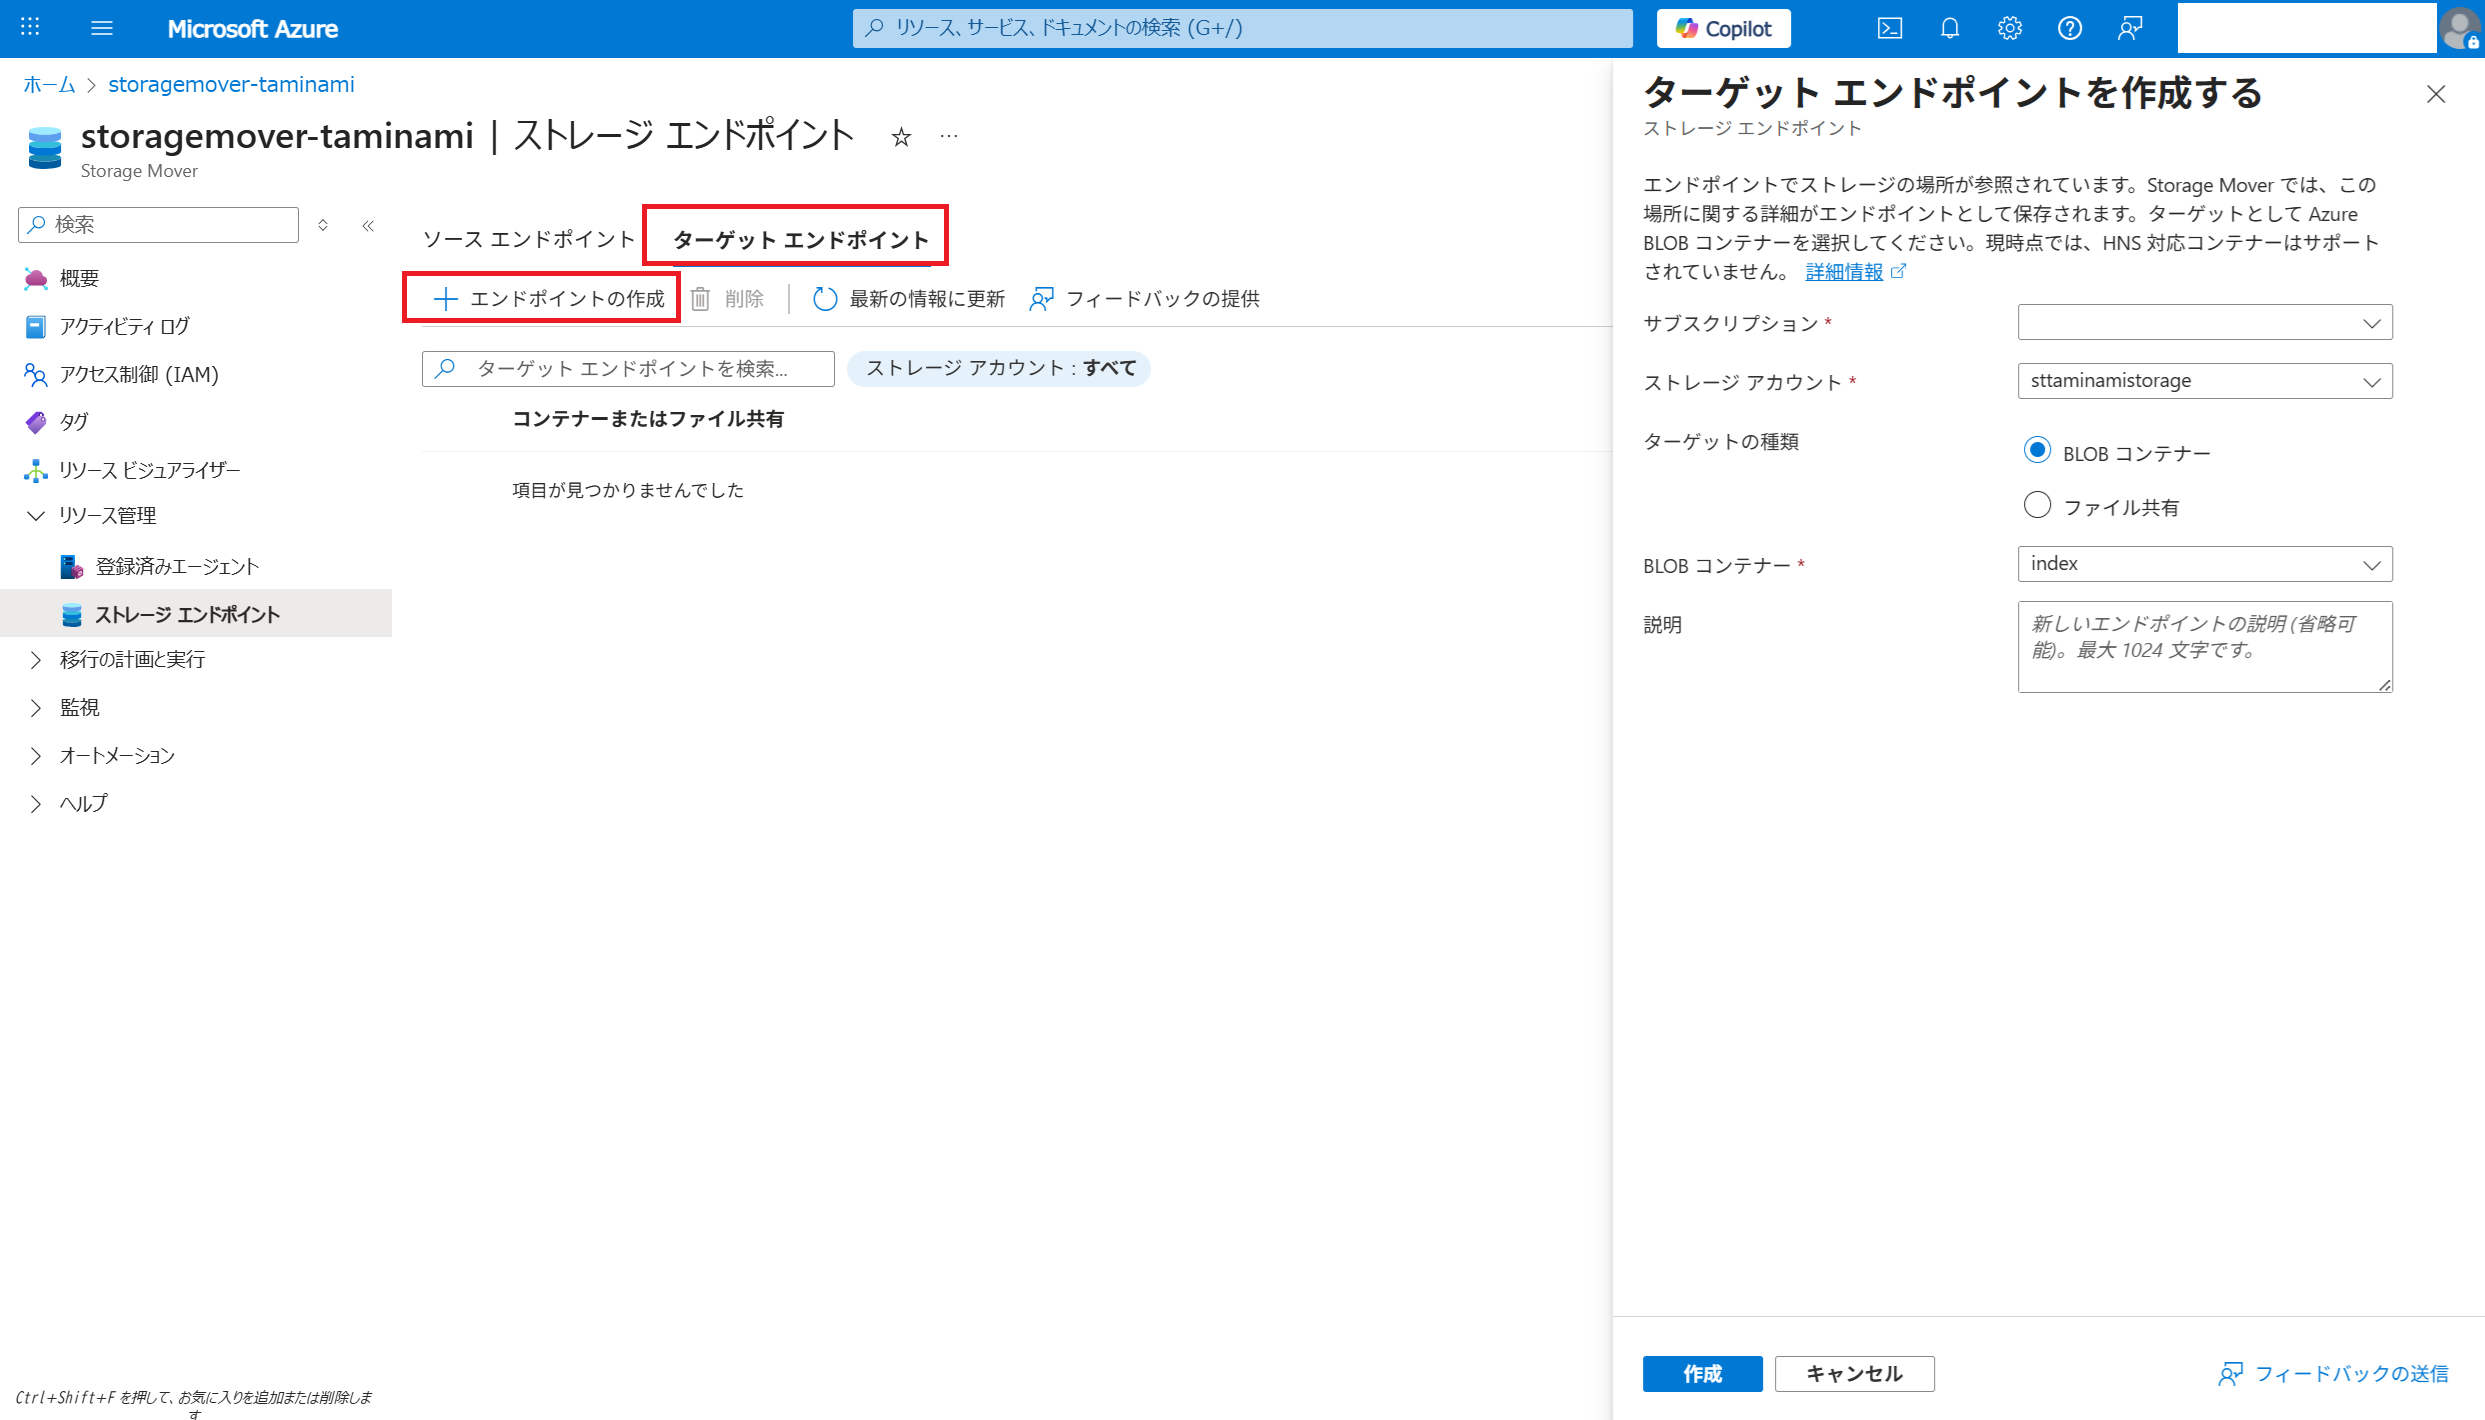Click the Copilot button

[1724, 28]
